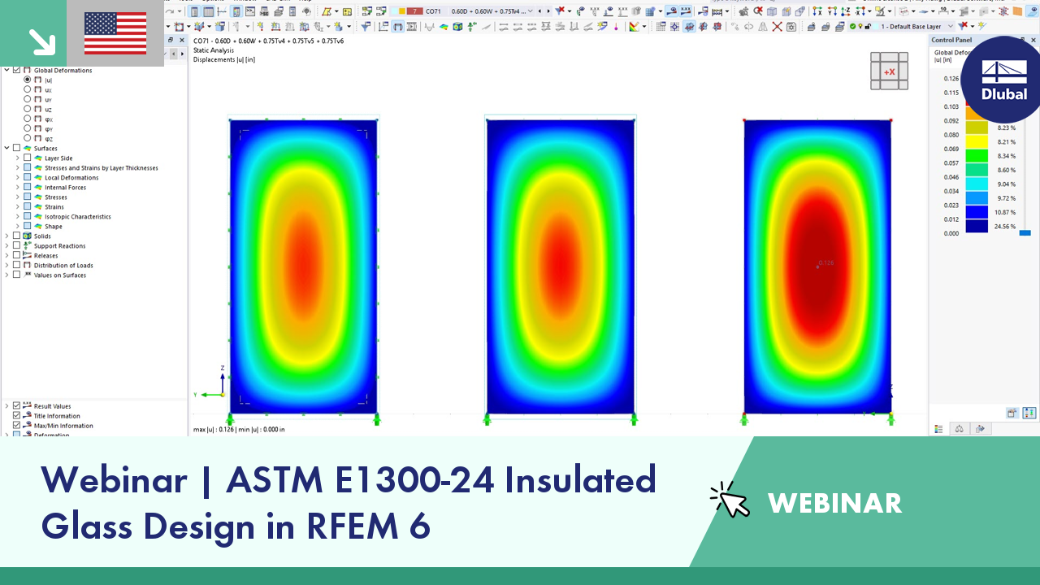Click the view in Y direction icon
Image resolution: width=1040 pixels, height=585 pixels.
coord(832,11)
